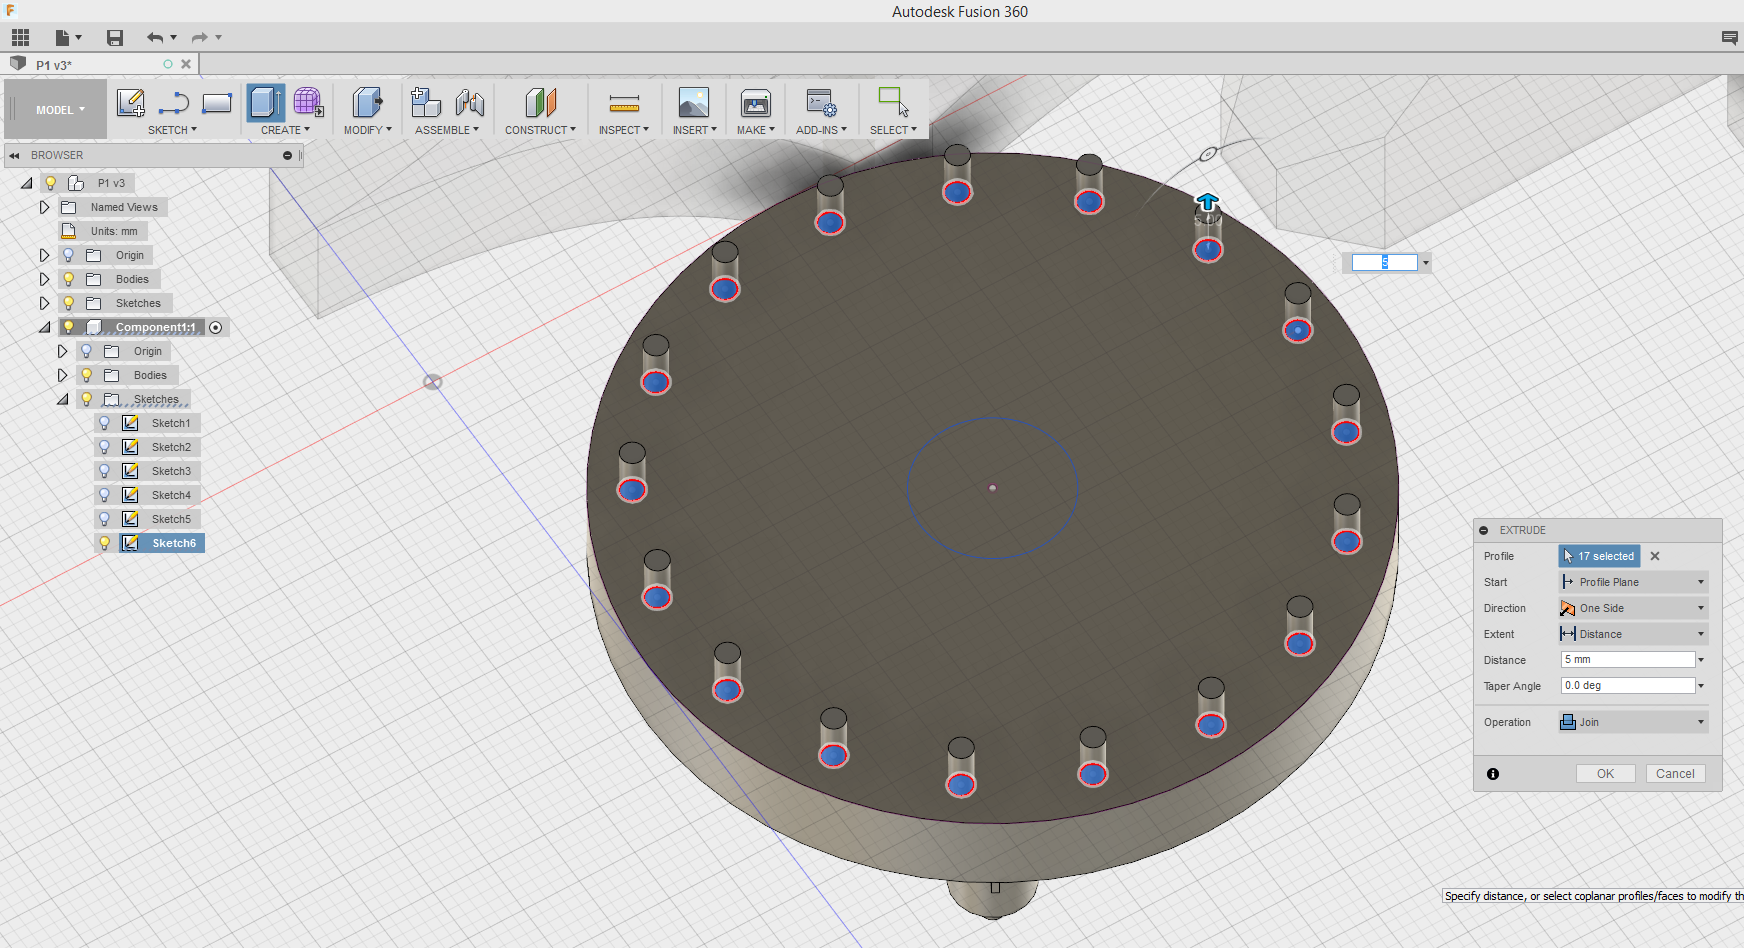Open the Direction One Side dropdown

[1633, 608]
